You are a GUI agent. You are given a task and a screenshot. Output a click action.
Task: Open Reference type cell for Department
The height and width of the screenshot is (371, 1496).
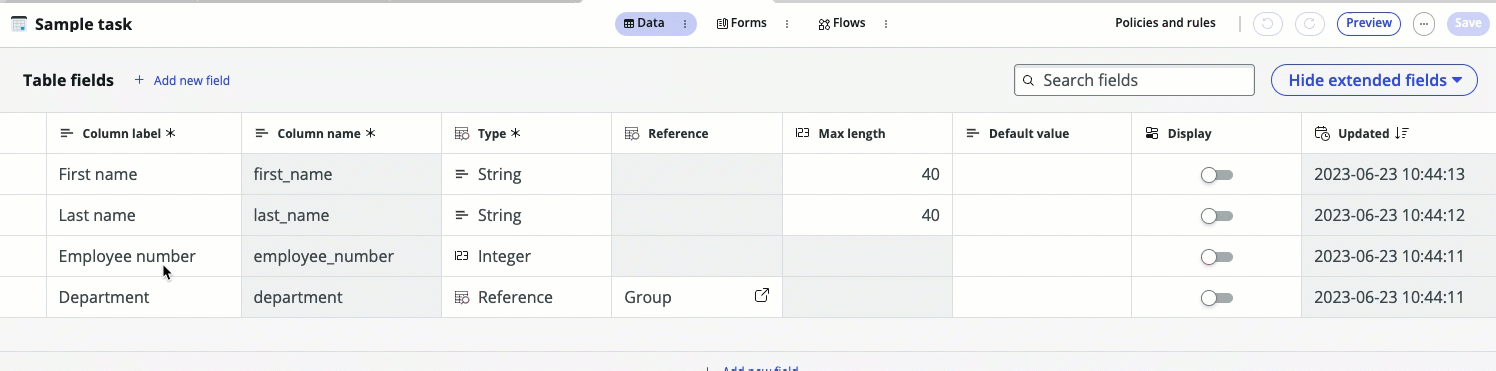(526, 297)
